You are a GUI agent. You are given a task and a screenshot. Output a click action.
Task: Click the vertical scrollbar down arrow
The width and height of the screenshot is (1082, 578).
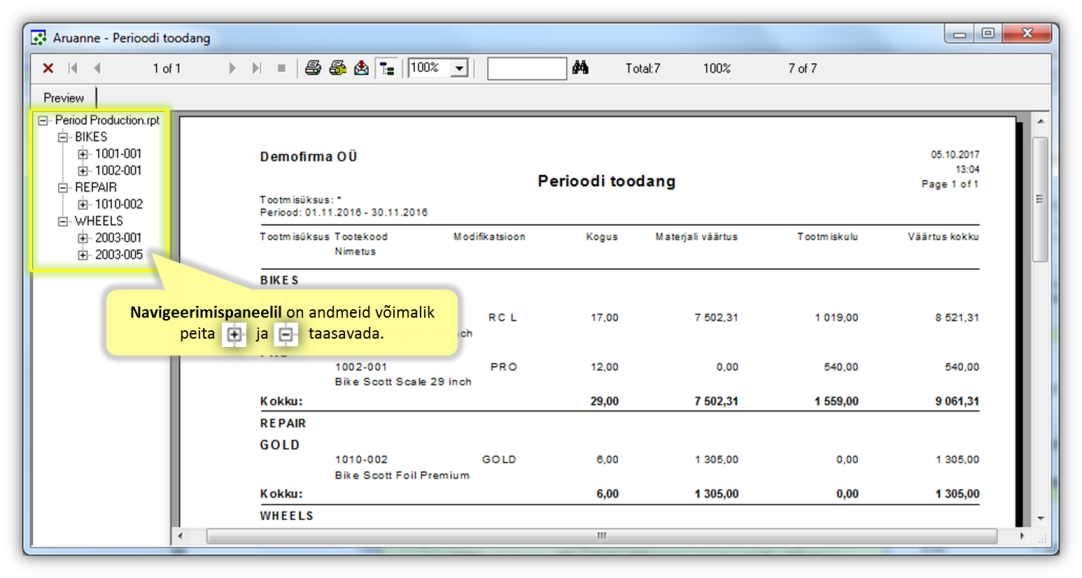point(1040,519)
